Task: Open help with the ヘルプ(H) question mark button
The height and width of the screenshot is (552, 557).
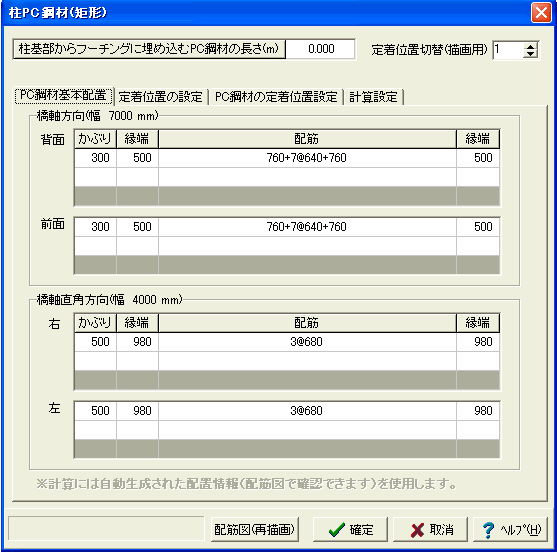Action: click(510, 529)
